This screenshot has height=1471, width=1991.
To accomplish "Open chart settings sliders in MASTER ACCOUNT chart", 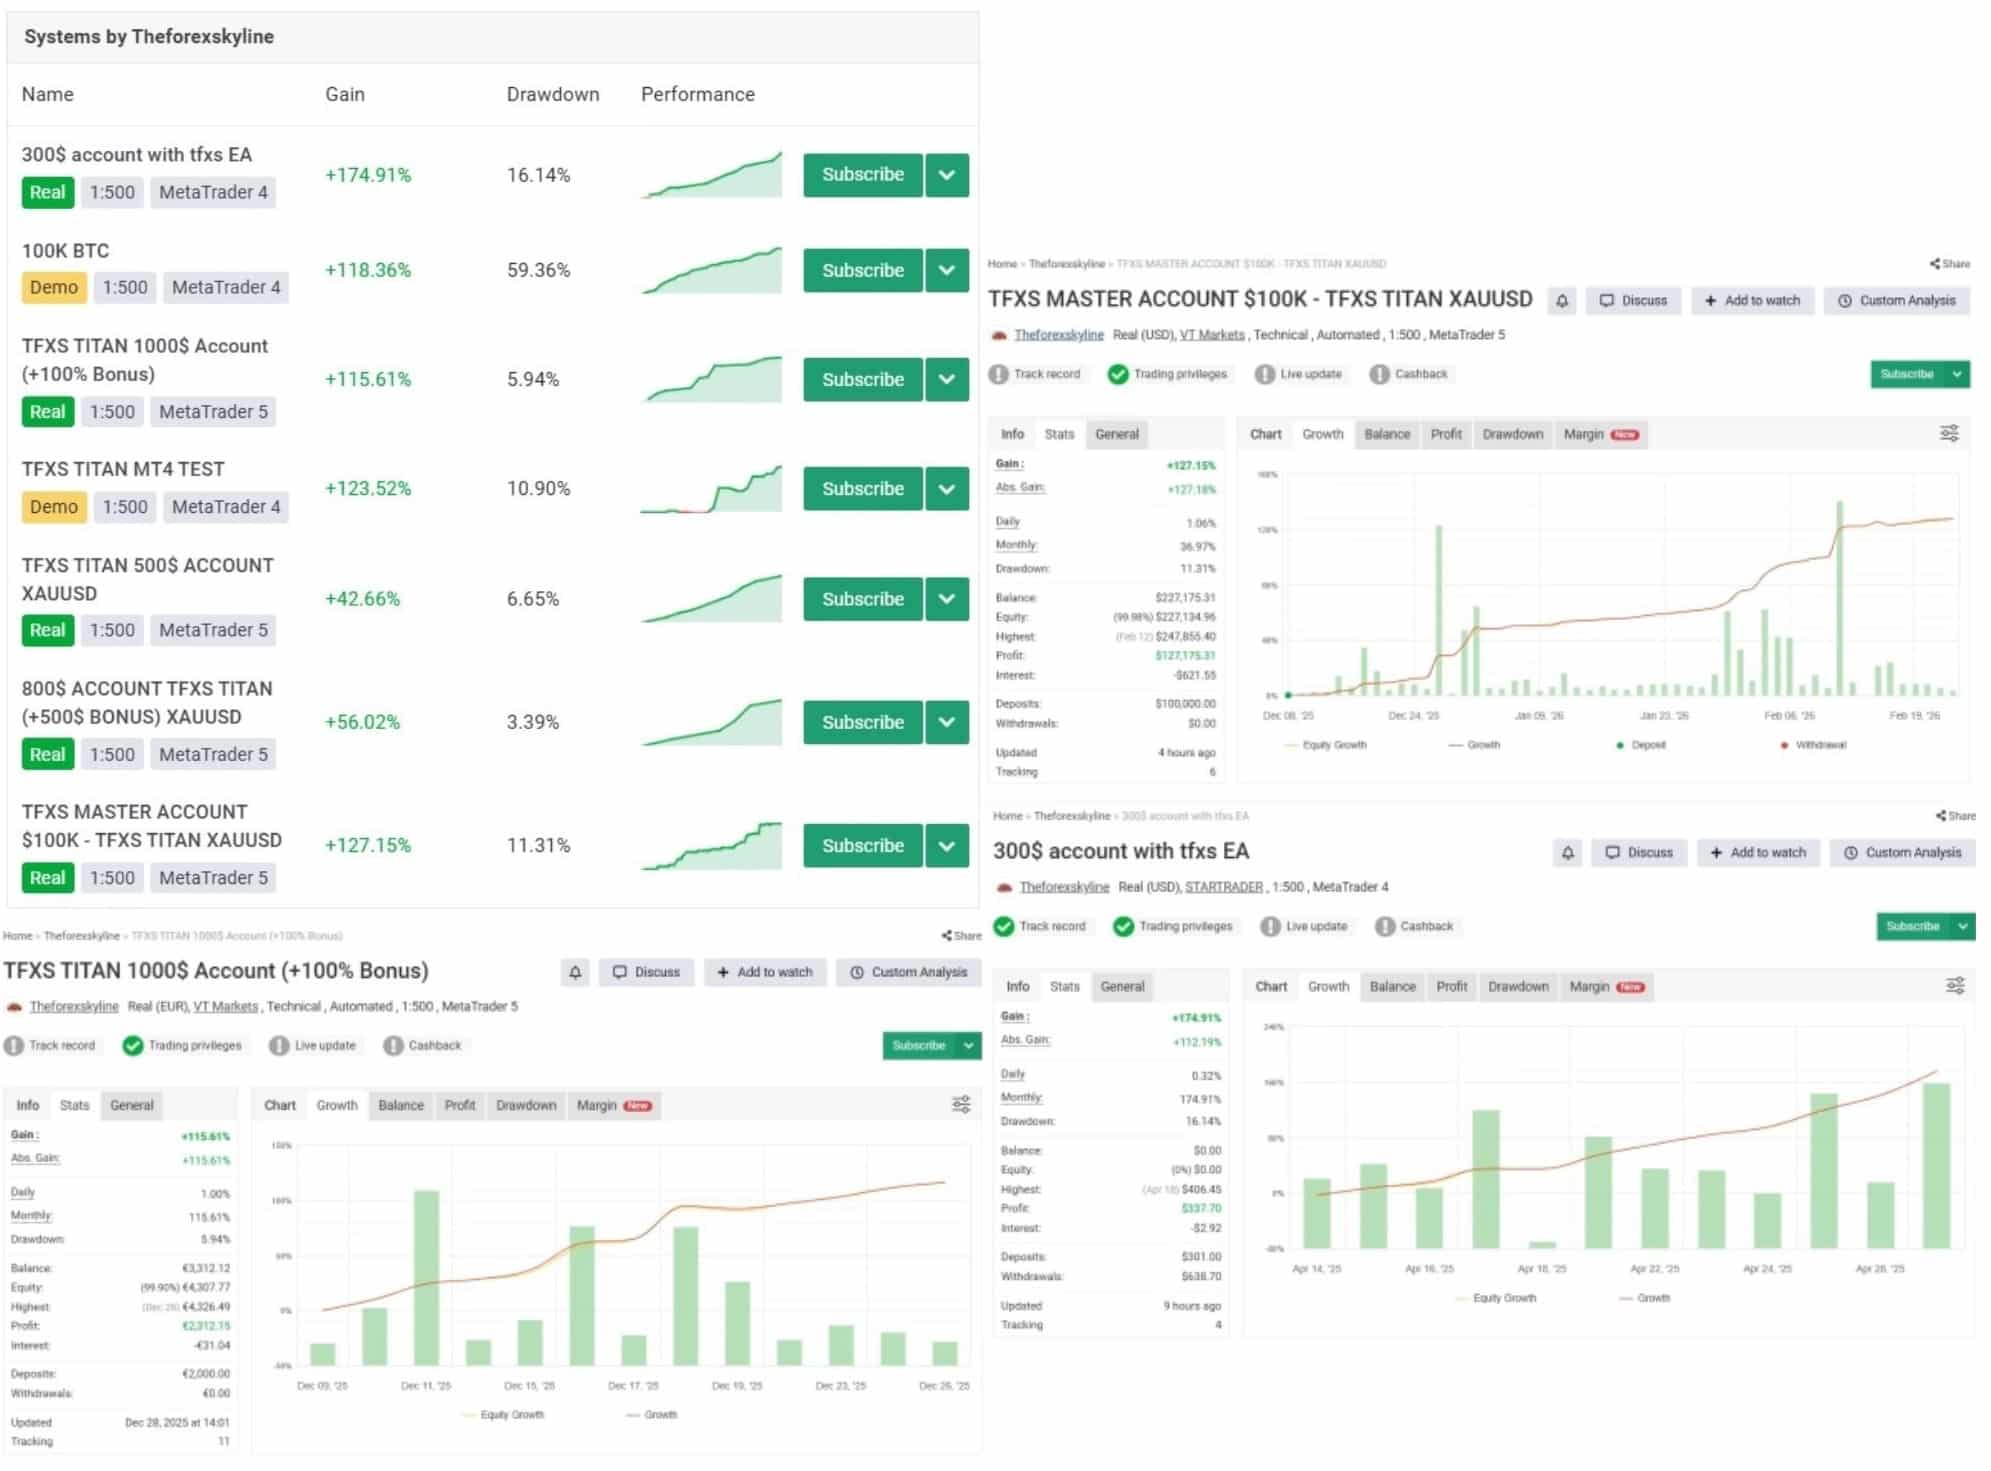I will (x=1948, y=433).
